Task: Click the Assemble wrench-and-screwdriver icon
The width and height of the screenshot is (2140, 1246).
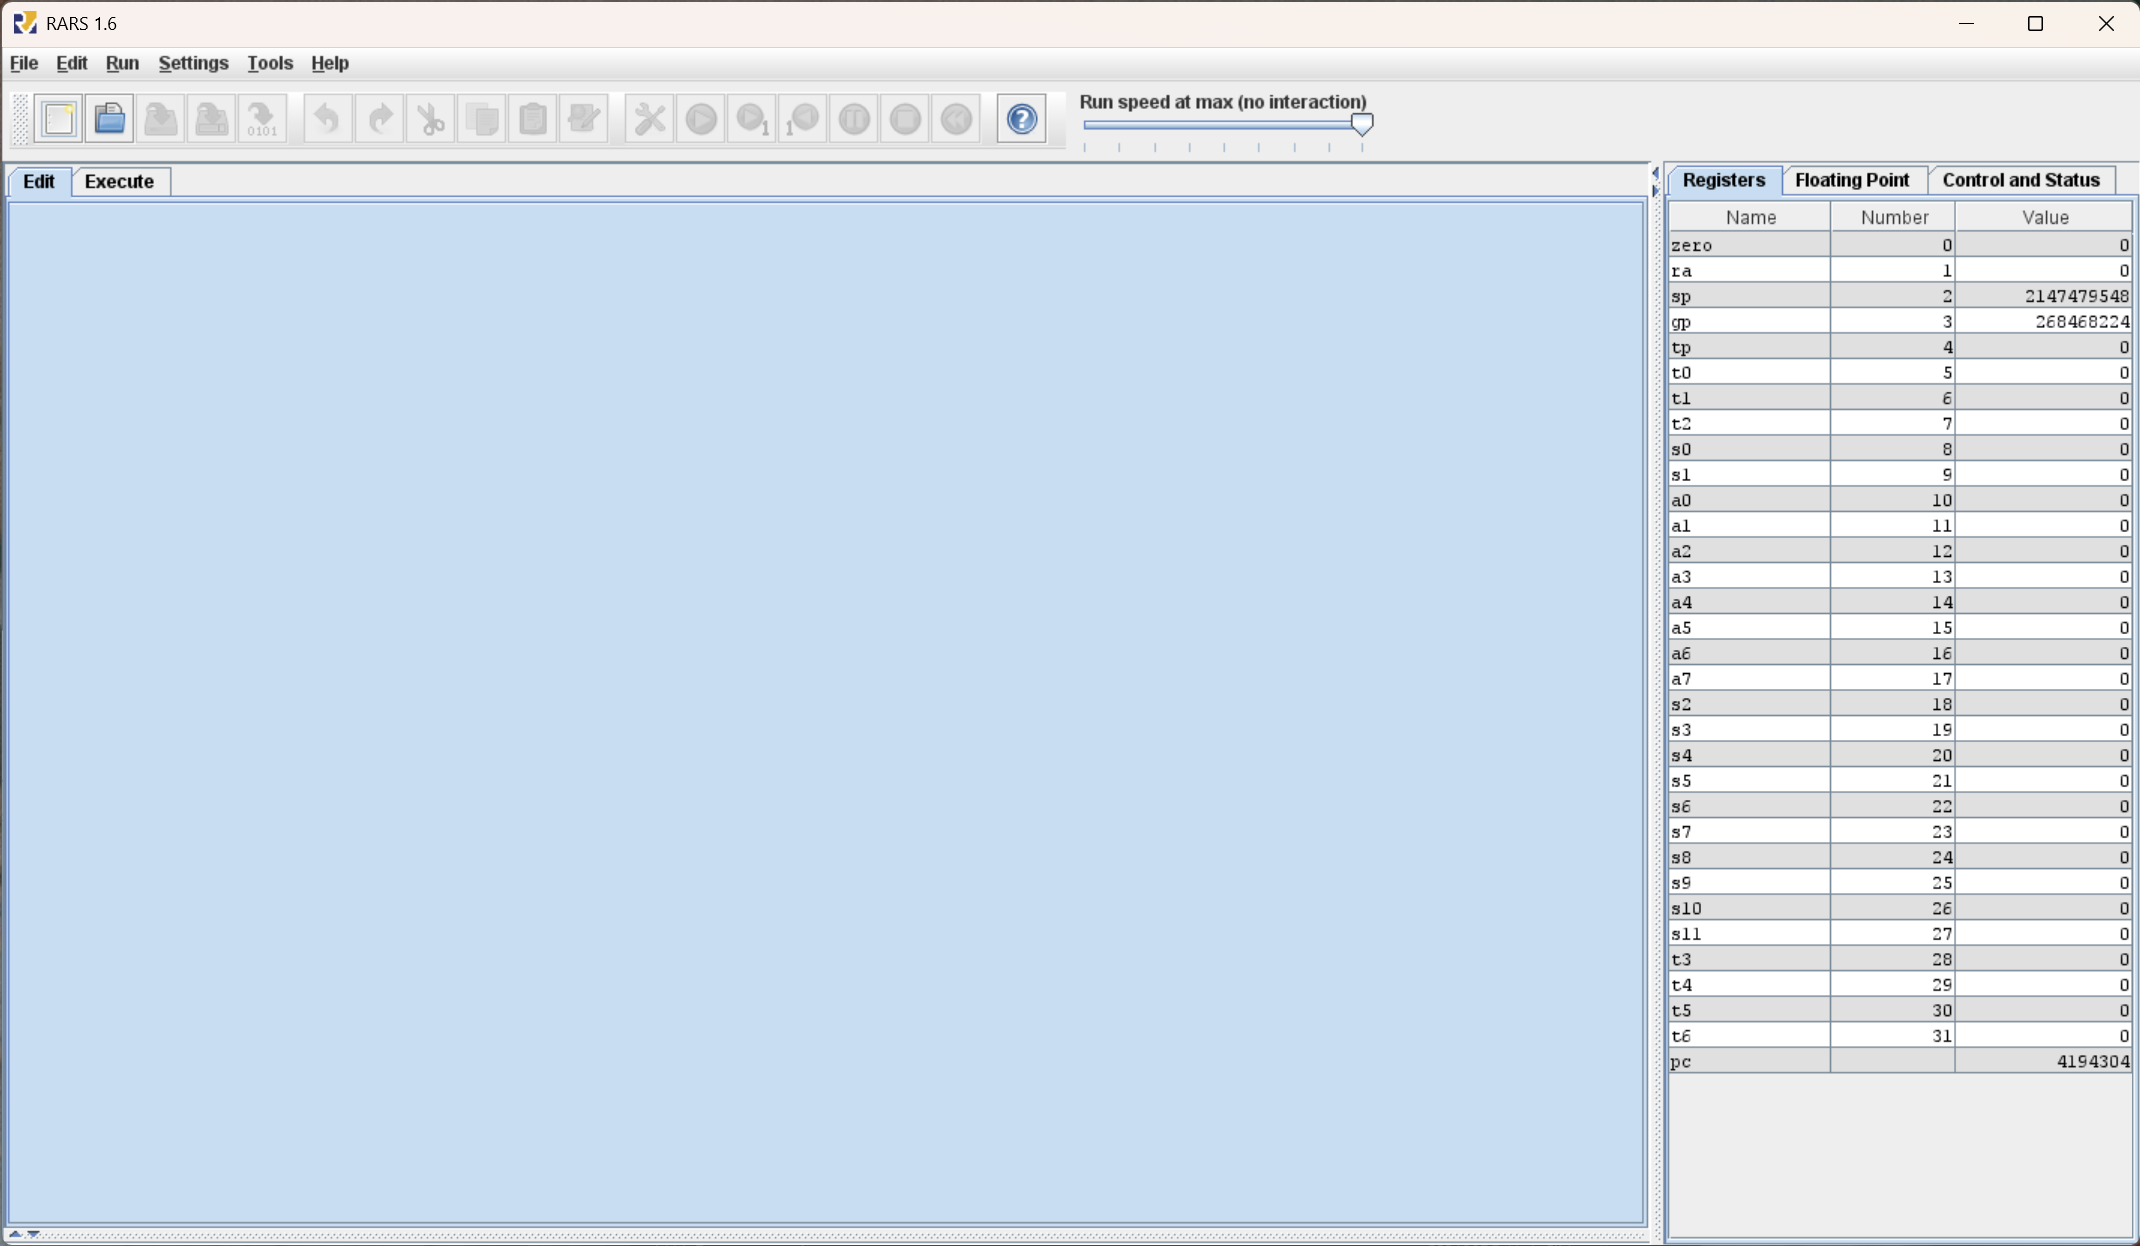Action: (650, 119)
